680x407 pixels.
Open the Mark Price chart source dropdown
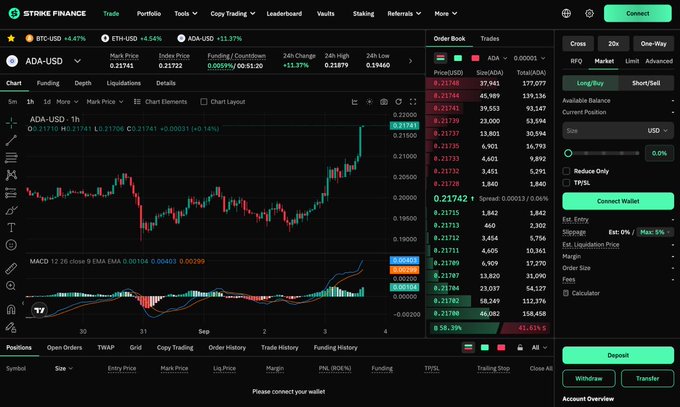pos(105,102)
